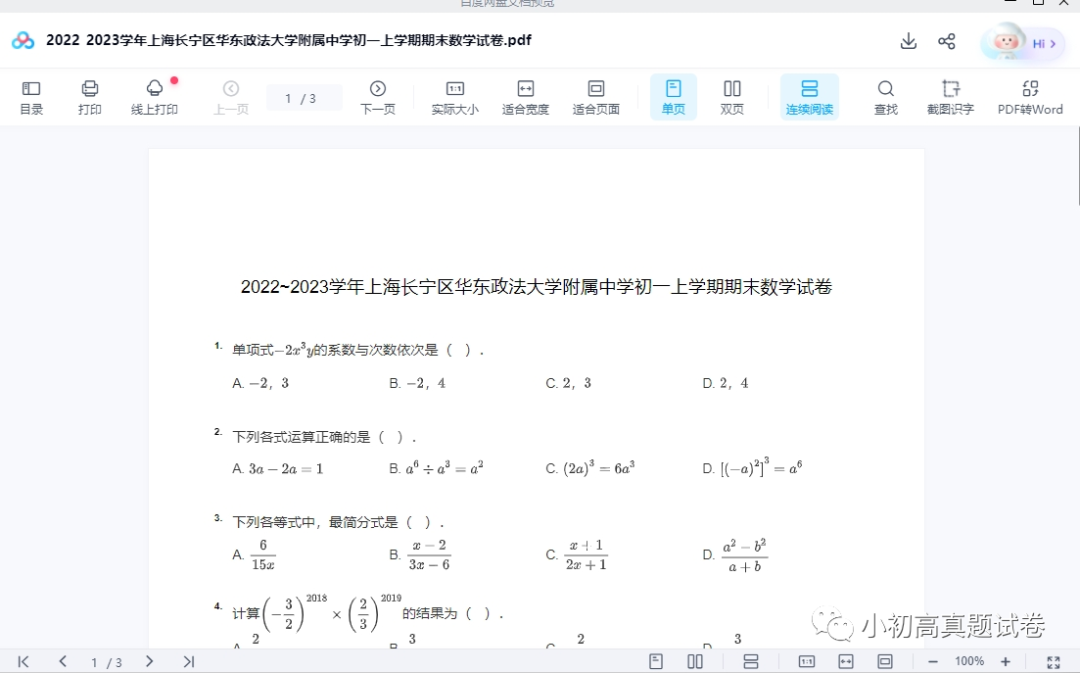Click question 1 option D. 2, 4
Viewport: 1080px width, 673px height.
(x=725, y=383)
